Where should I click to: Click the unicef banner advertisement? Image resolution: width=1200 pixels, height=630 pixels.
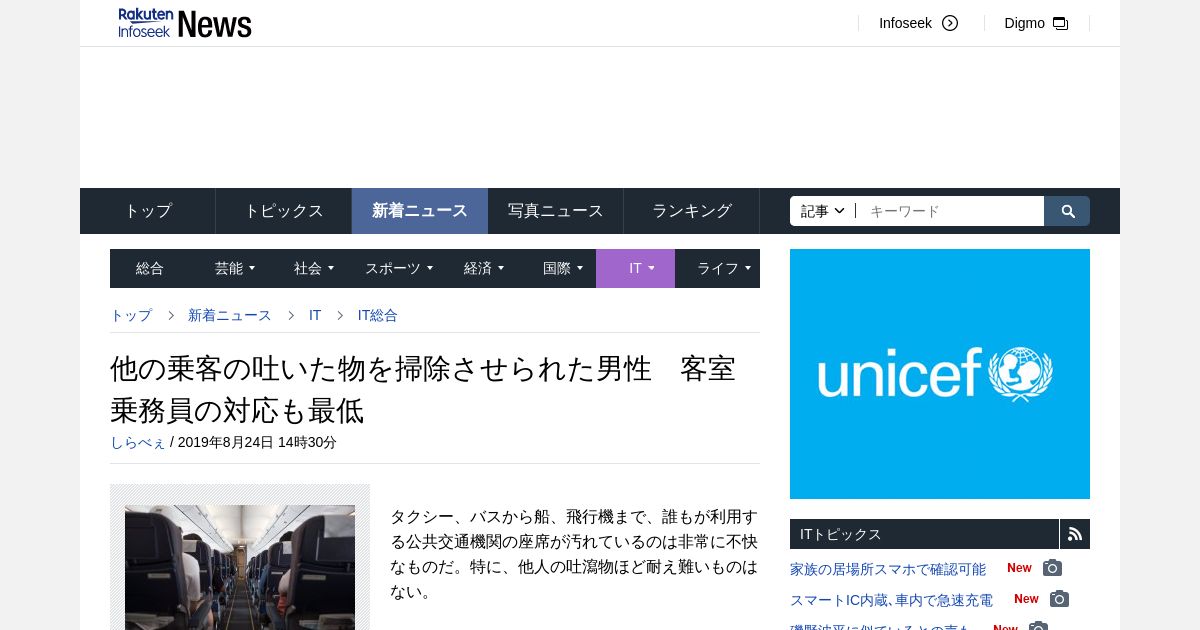point(940,374)
